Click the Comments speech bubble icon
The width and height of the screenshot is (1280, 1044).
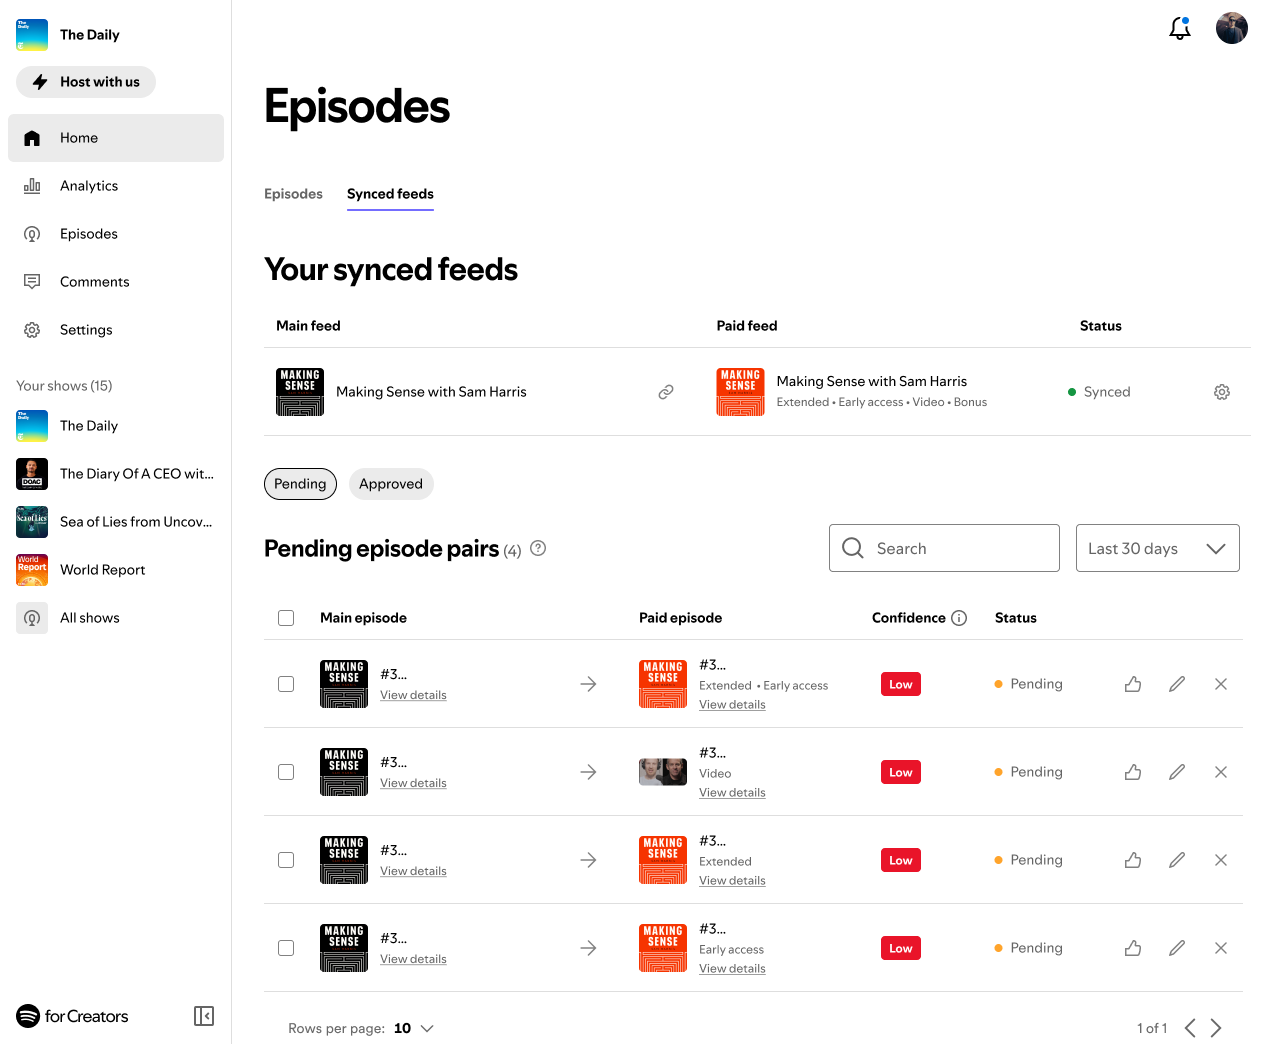pos(32,282)
